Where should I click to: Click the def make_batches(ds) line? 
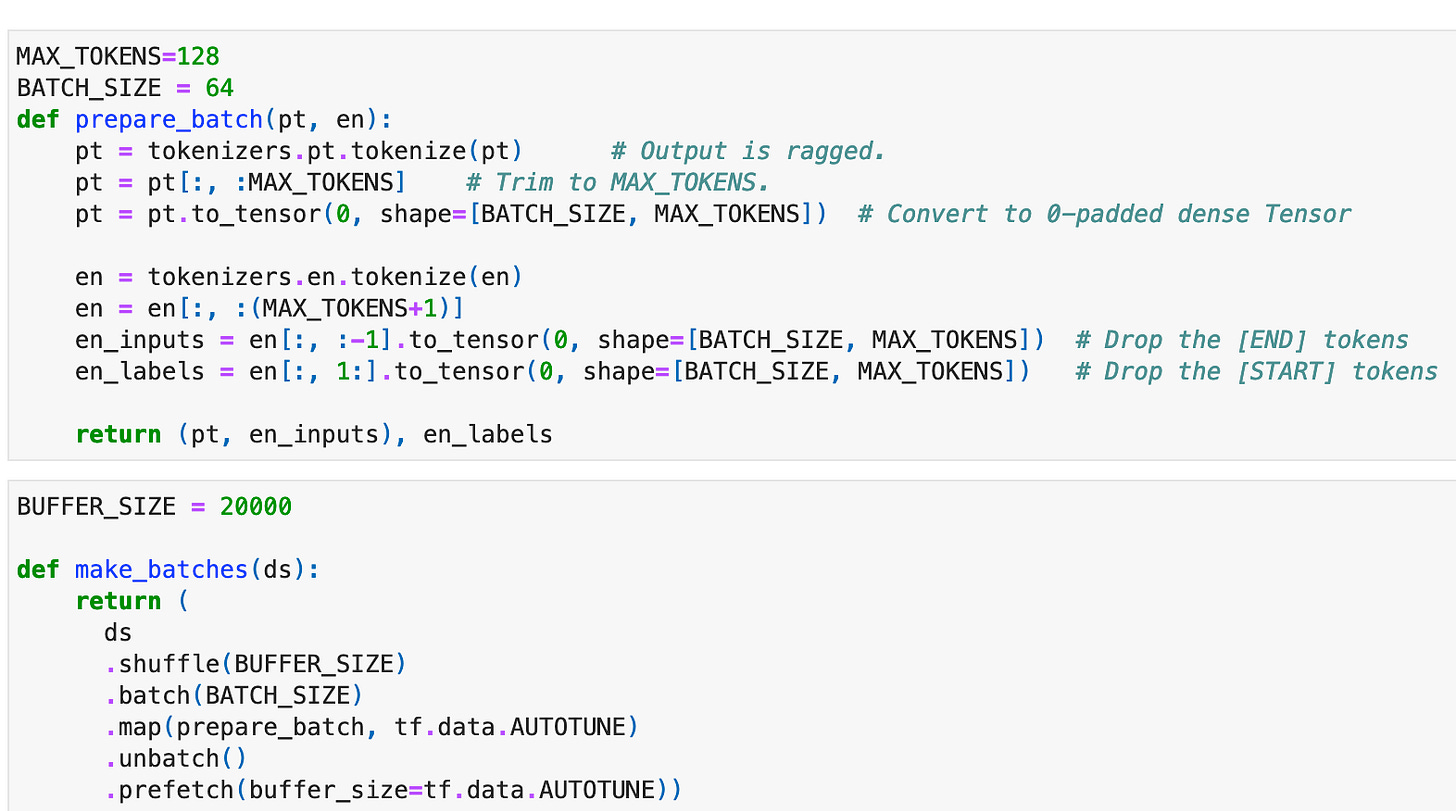(x=168, y=570)
